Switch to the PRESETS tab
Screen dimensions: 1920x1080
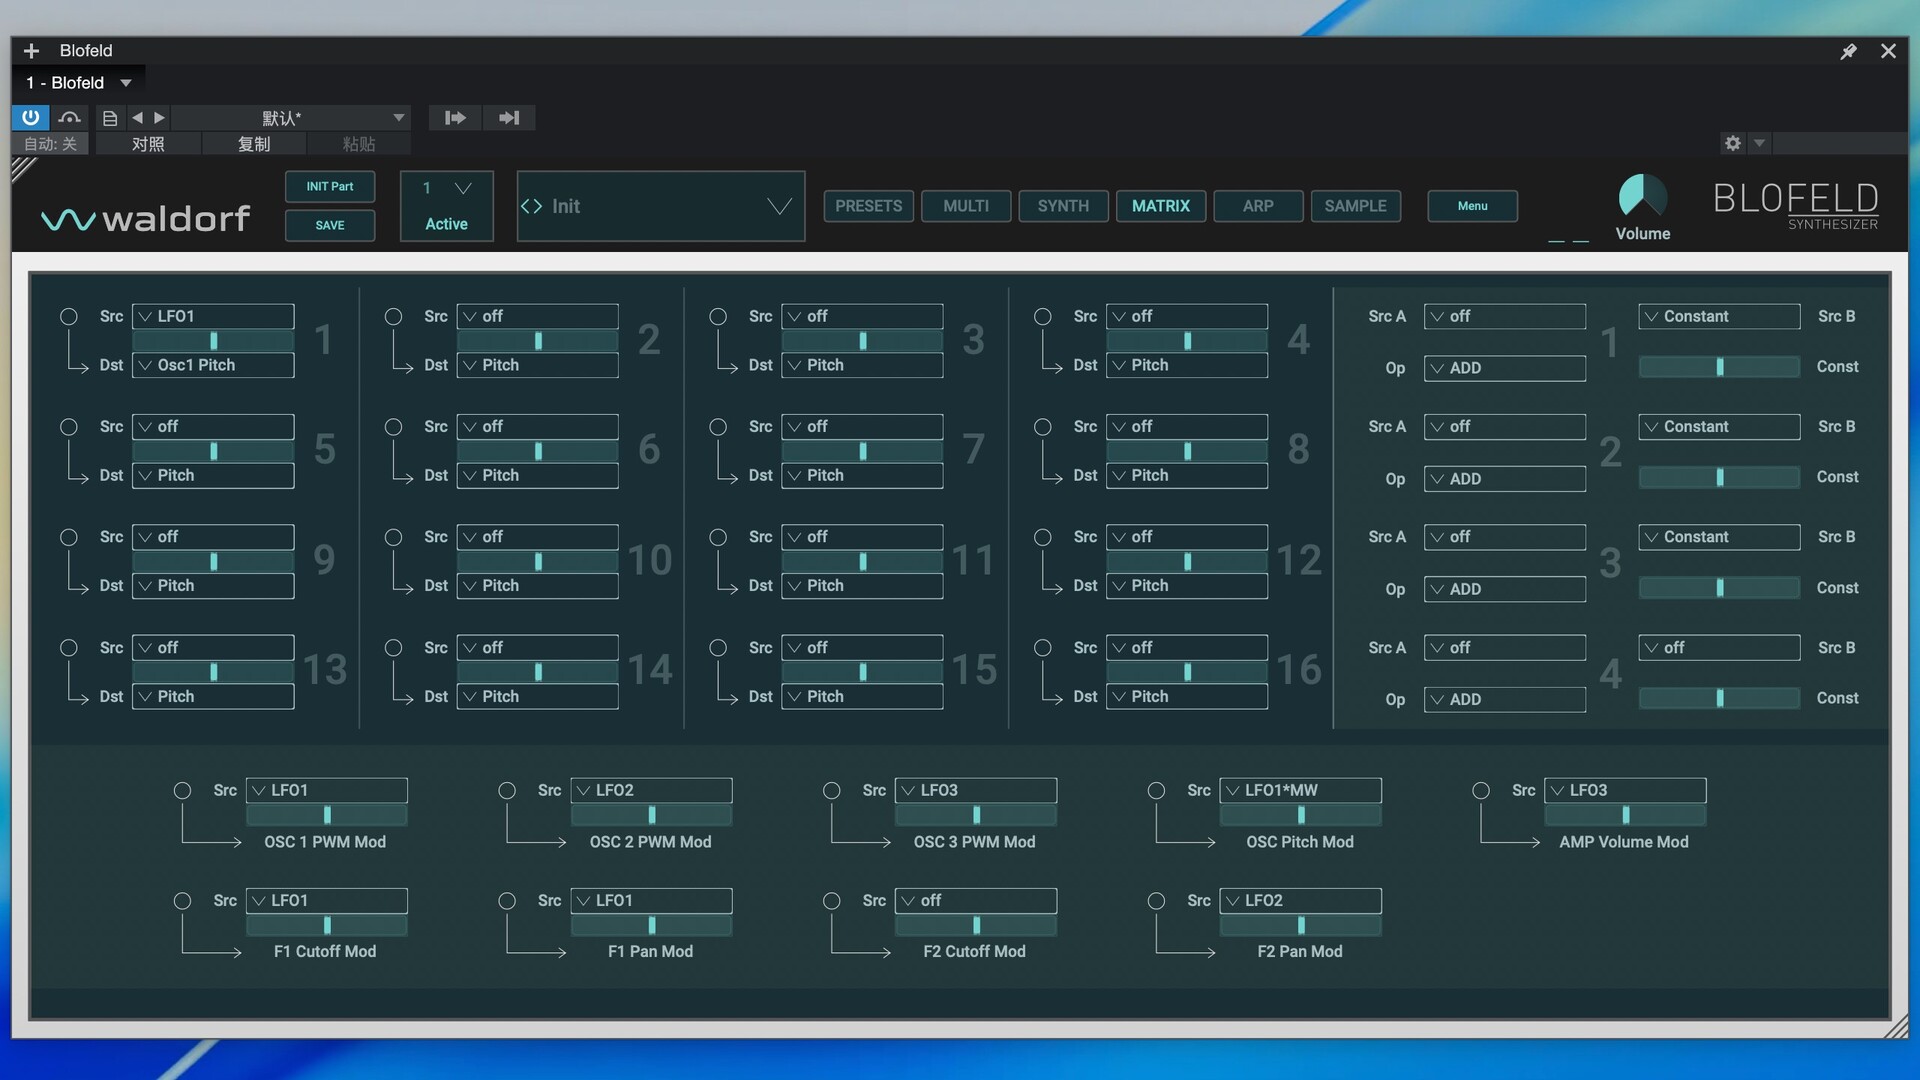point(868,206)
